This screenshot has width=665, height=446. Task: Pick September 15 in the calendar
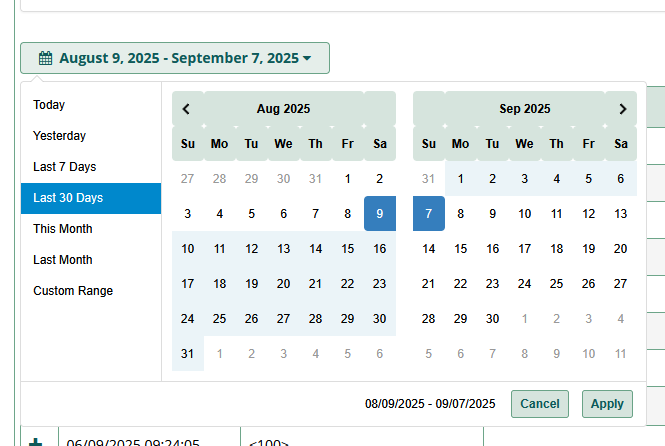pyautogui.click(x=461, y=249)
